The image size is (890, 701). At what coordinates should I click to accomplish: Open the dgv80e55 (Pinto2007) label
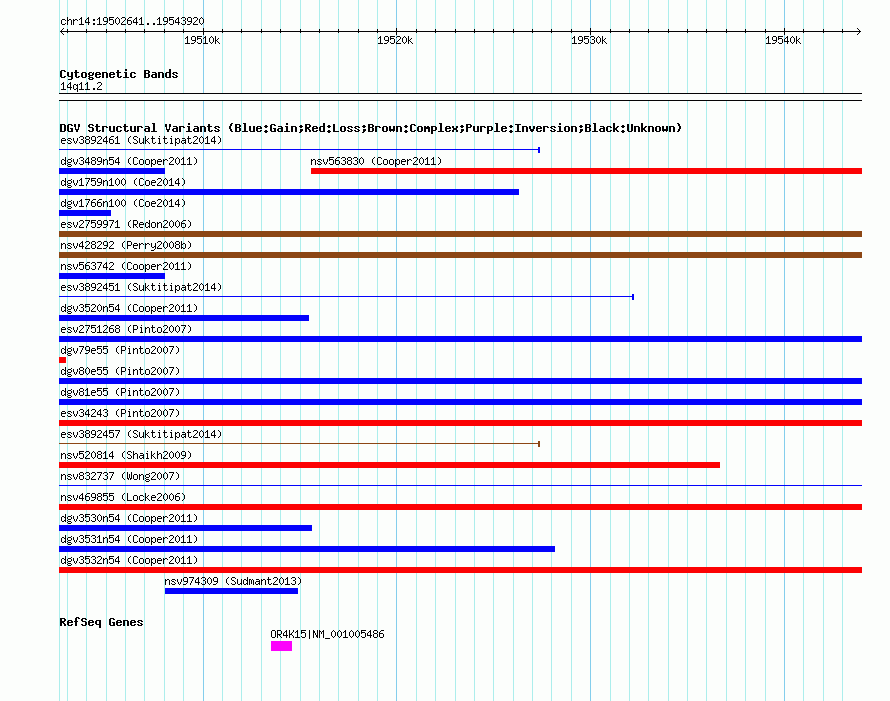click(x=120, y=371)
